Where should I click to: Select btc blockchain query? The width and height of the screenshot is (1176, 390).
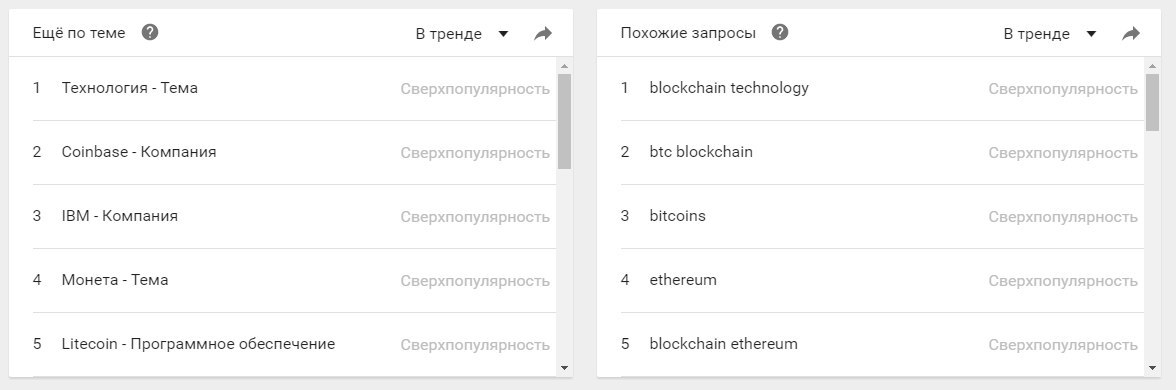click(882, 152)
